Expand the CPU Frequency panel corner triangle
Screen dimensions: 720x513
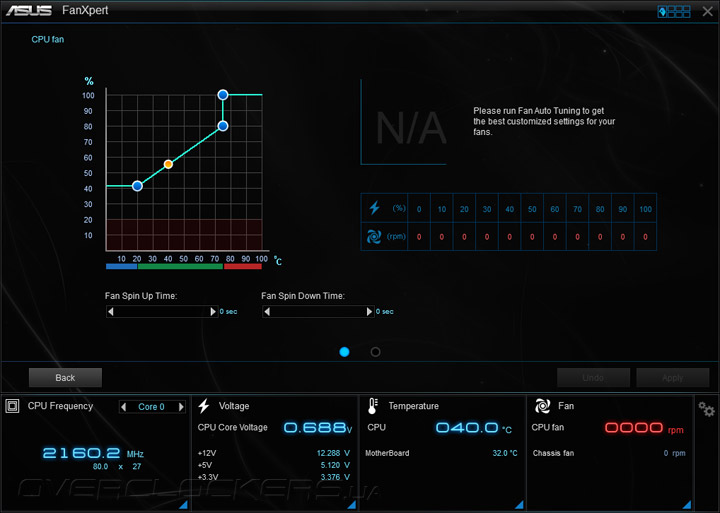tap(183, 504)
